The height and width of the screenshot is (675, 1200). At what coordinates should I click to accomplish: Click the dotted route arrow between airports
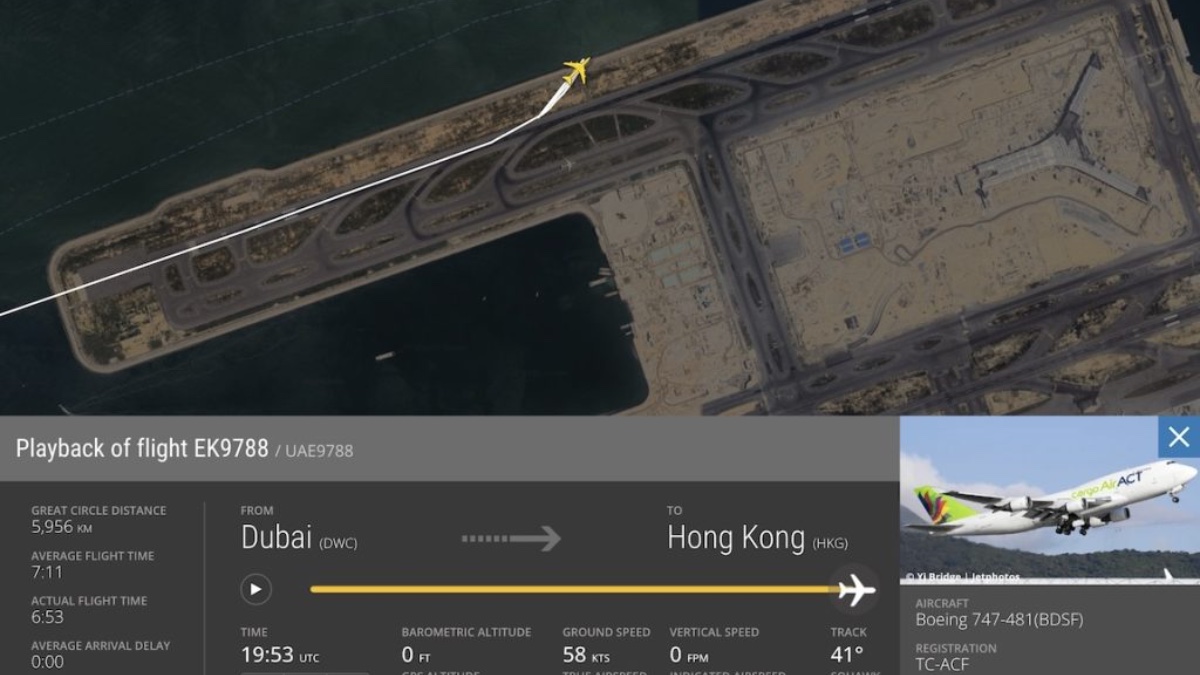click(x=511, y=538)
